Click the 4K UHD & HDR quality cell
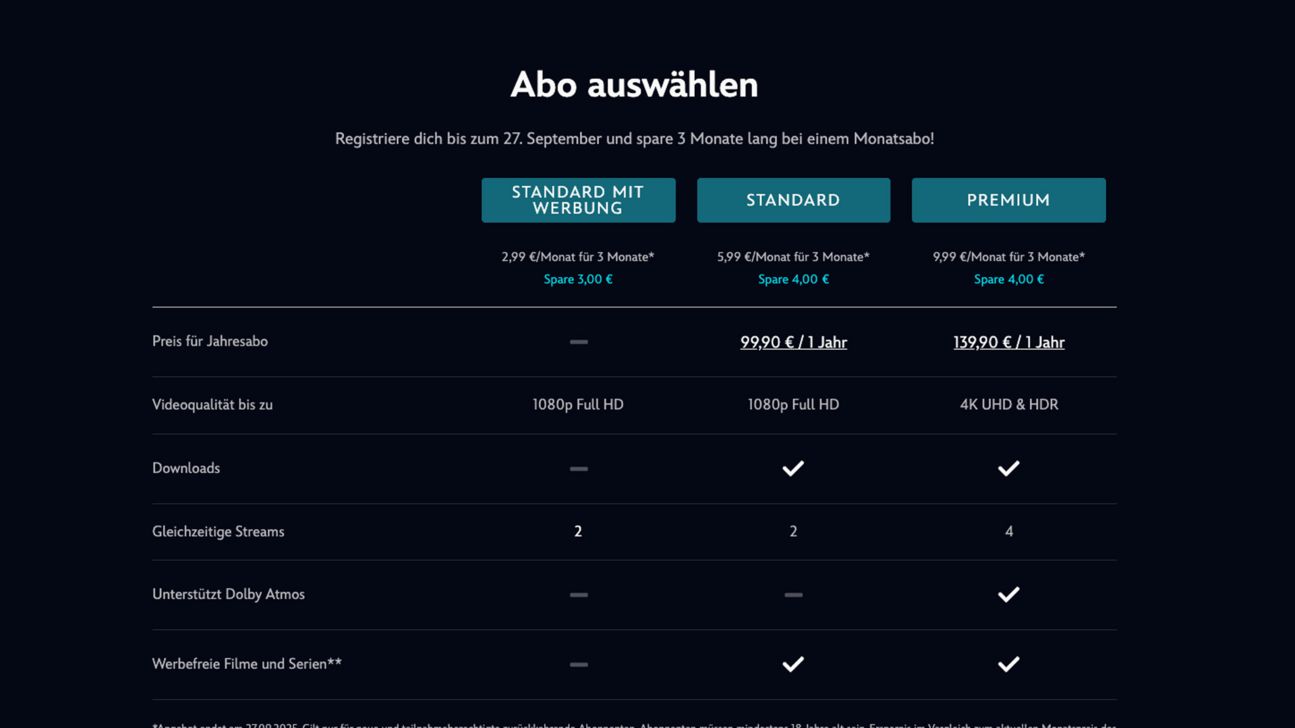 pos(1008,405)
